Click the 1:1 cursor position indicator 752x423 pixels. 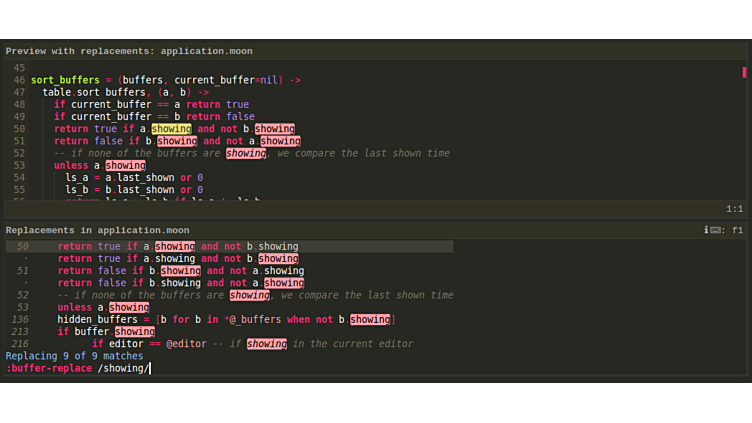pos(734,209)
